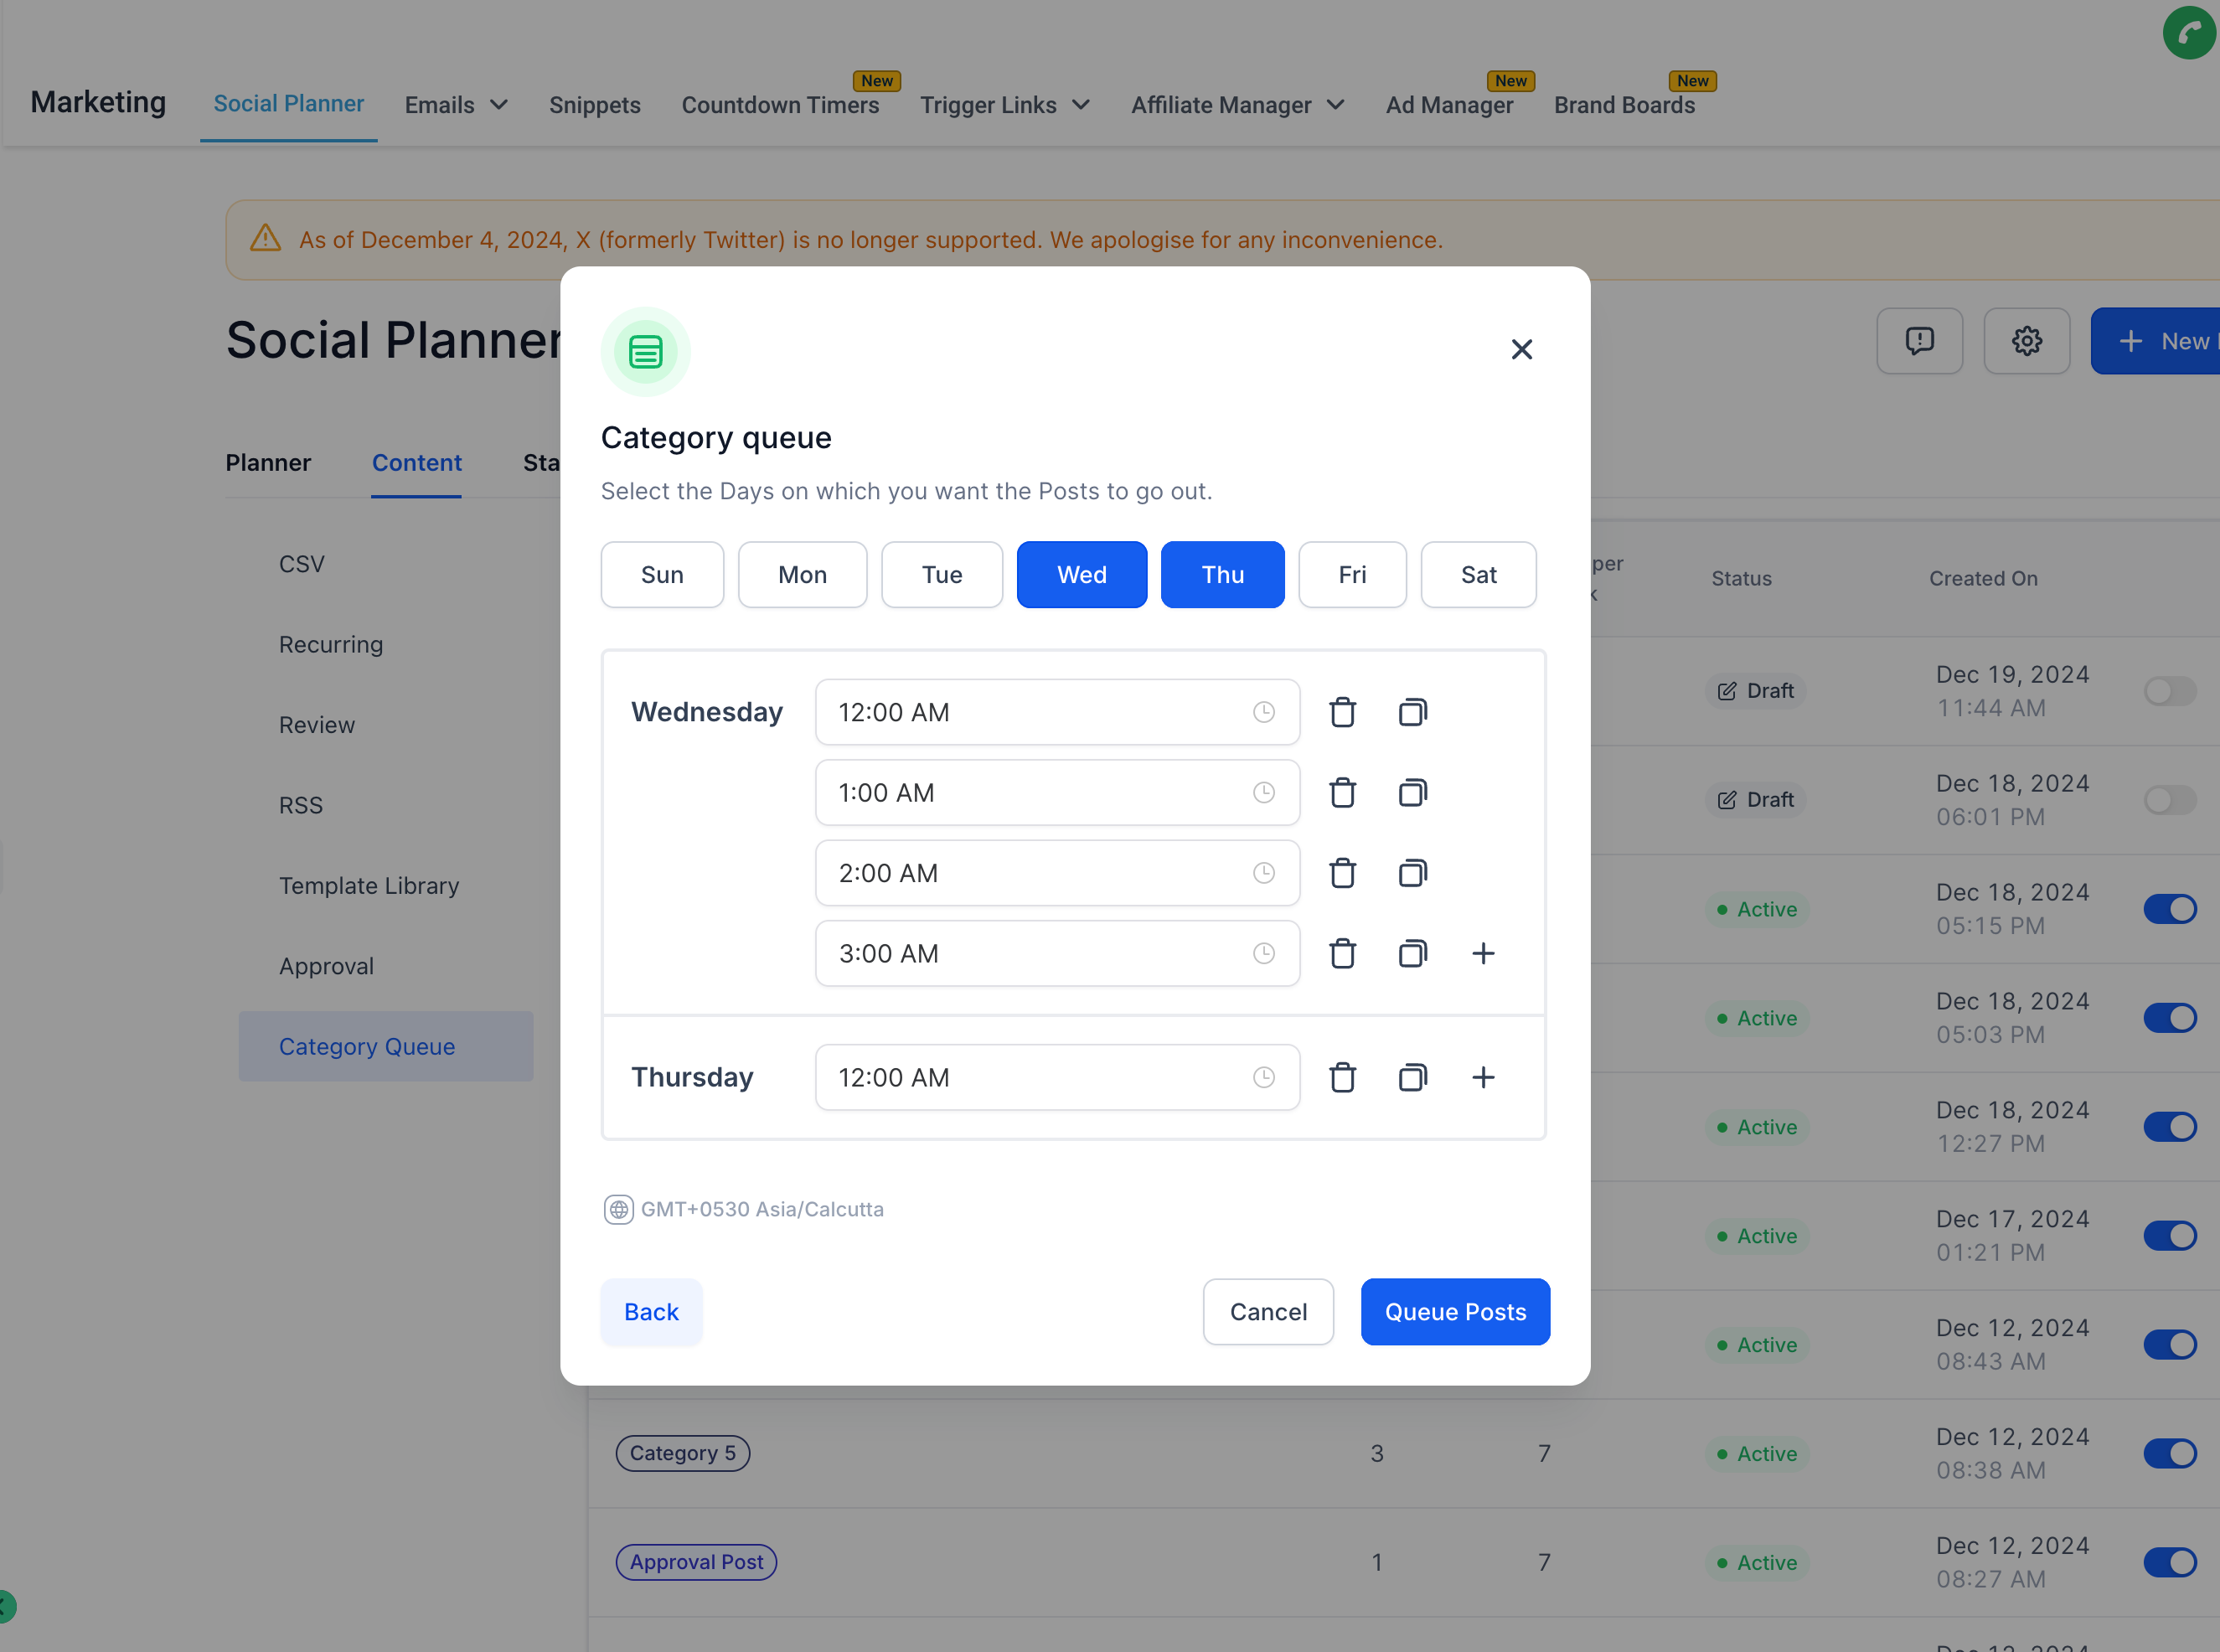
Task: Open the feedback chat icon beside settings
Action: click(x=1919, y=341)
